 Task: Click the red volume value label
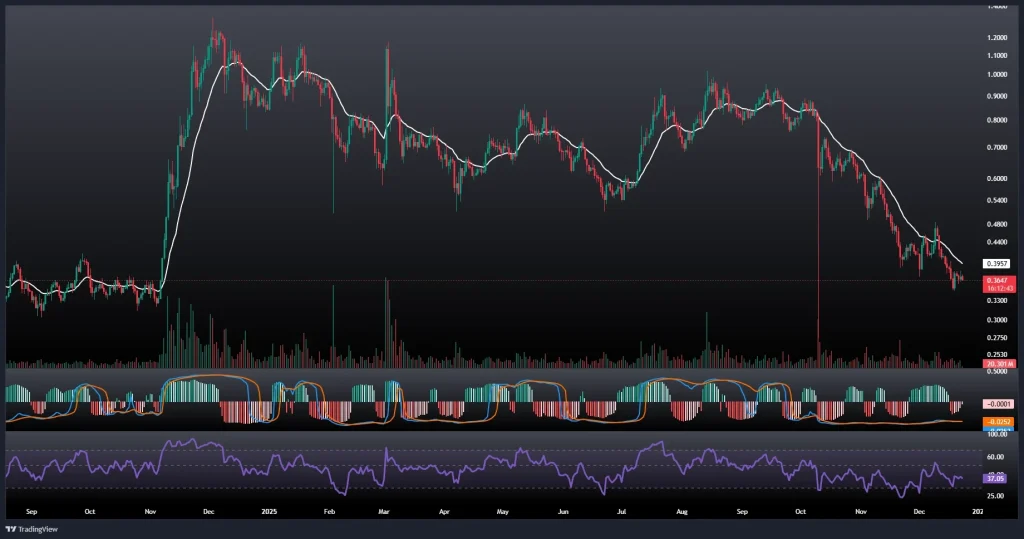pos(994,364)
